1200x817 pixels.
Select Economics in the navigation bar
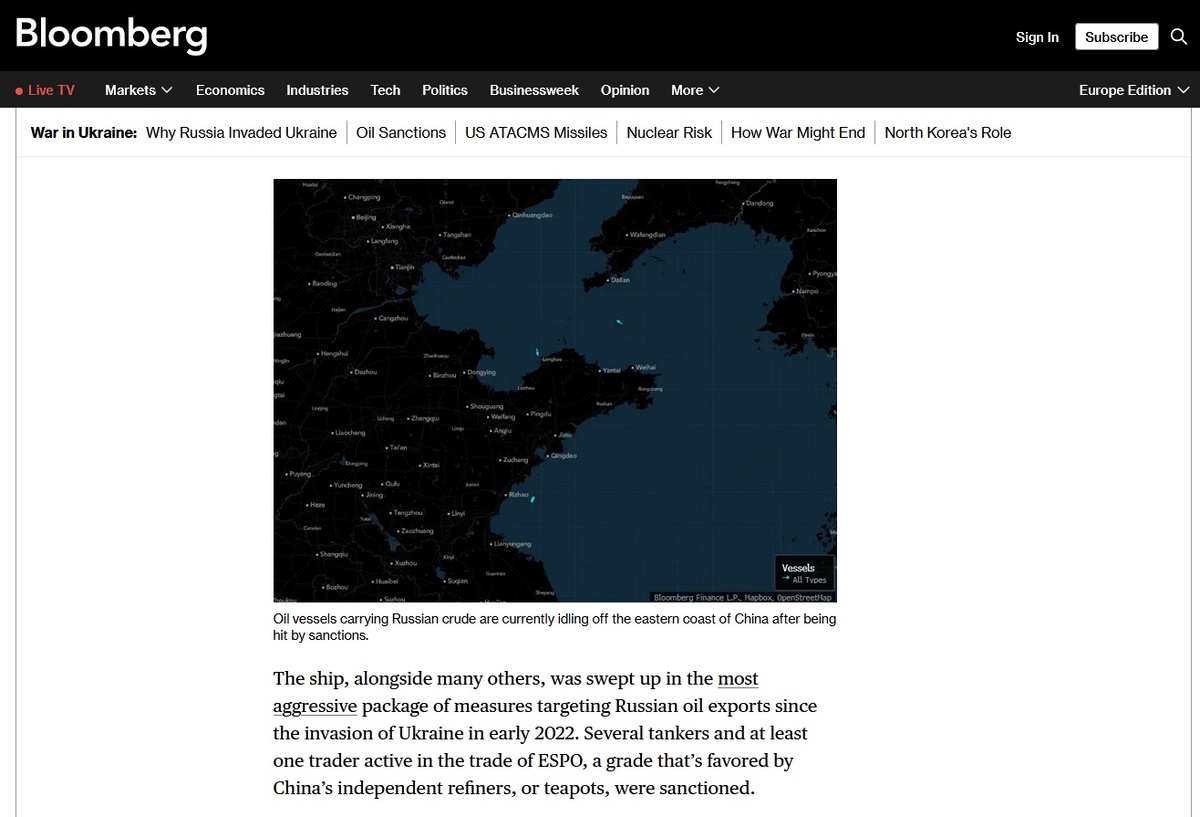[230, 90]
